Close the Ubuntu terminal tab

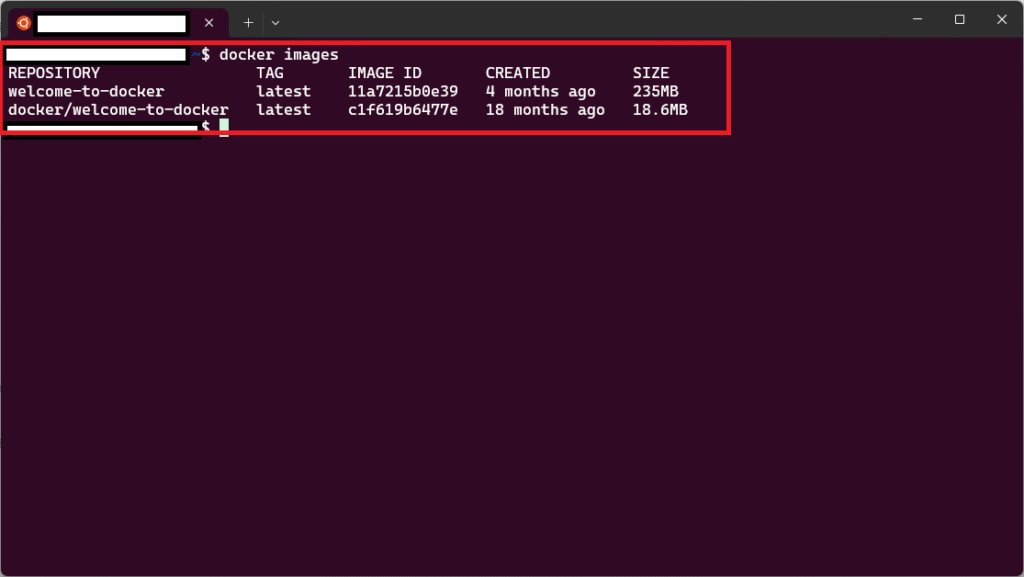tap(209, 23)
